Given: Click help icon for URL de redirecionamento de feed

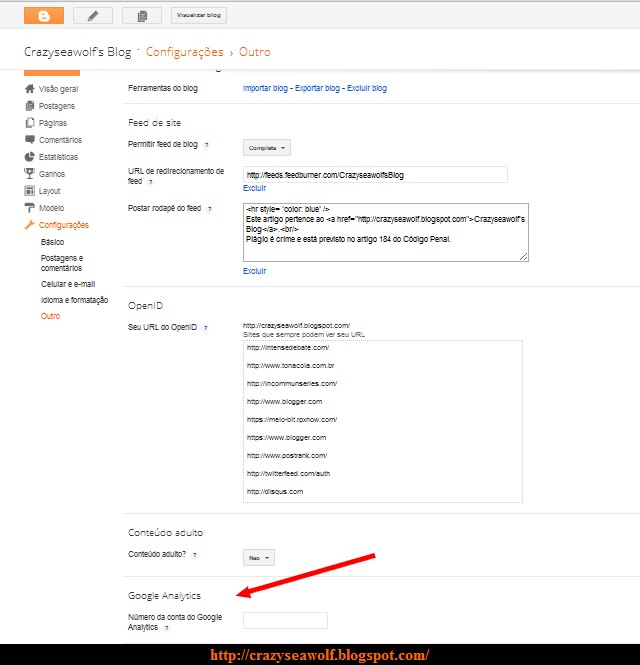Looking at the screenshot, I should (150, 182).
